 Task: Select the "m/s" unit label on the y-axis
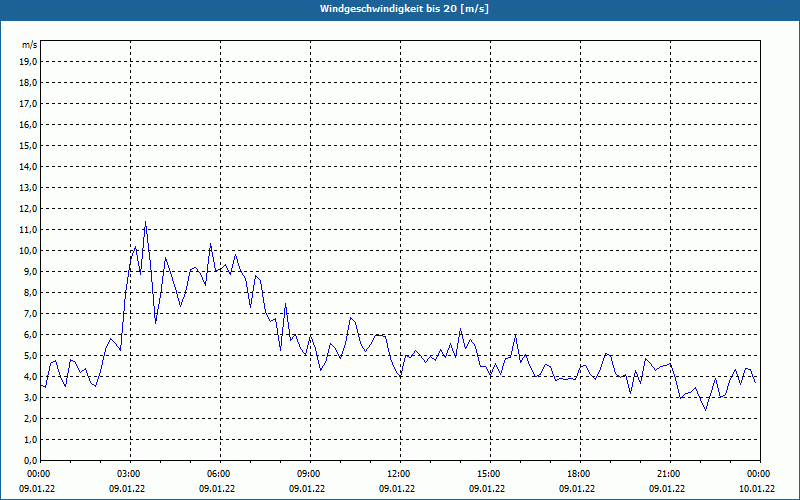tap(30, 45)
